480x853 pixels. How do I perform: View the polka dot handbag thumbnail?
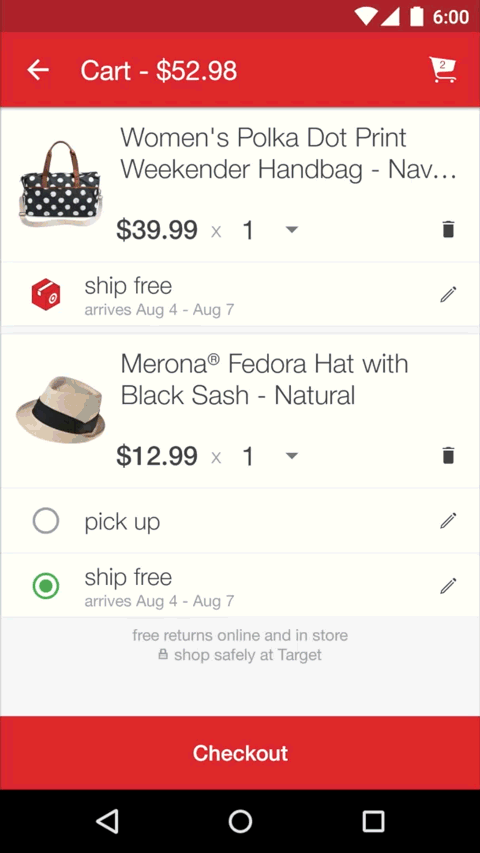(x=60, y=184)
